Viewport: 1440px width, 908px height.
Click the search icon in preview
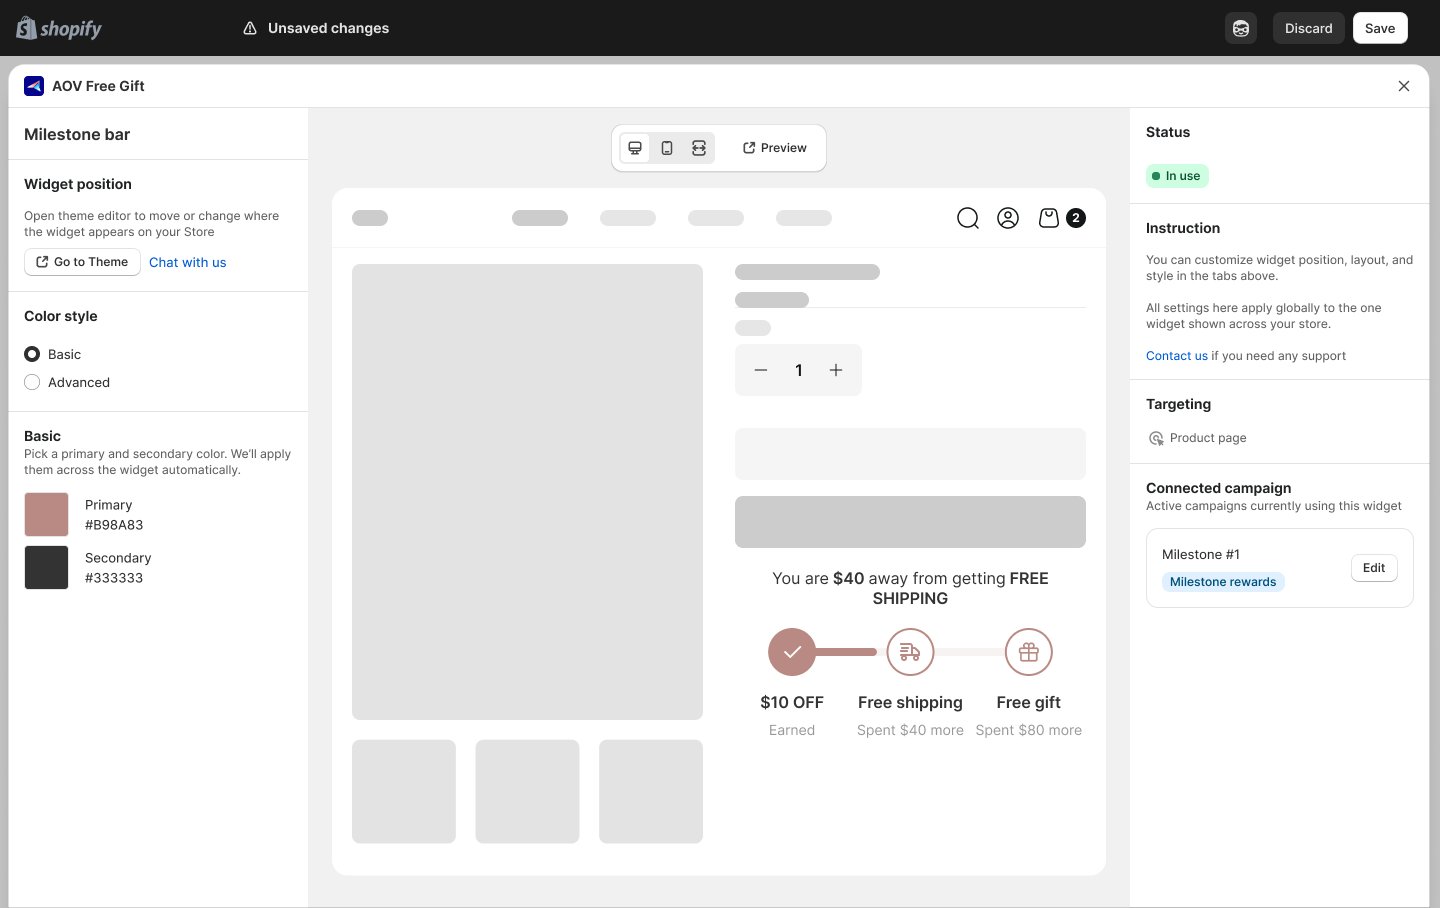click(968, 218)
